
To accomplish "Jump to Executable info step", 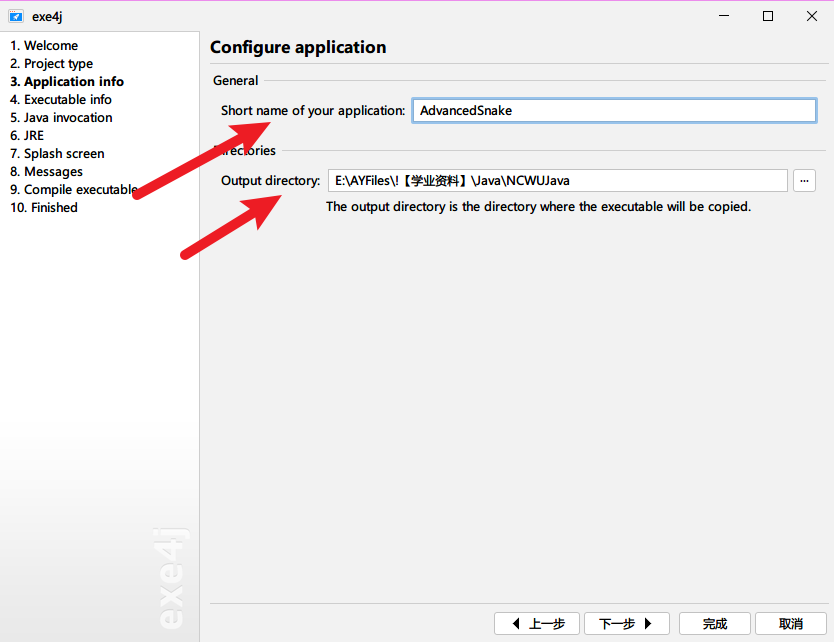I will tap(61, 100).
